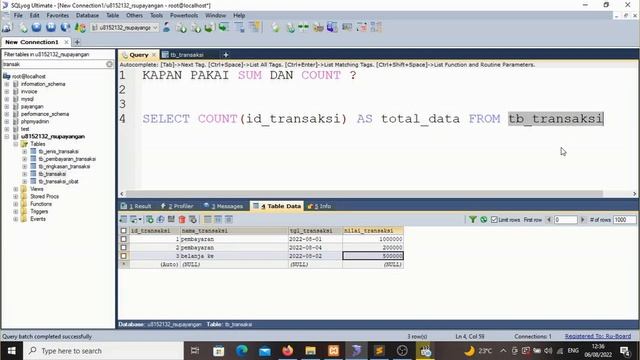Expand the mysql database node
Screen dimensions: 640x360
7,99
